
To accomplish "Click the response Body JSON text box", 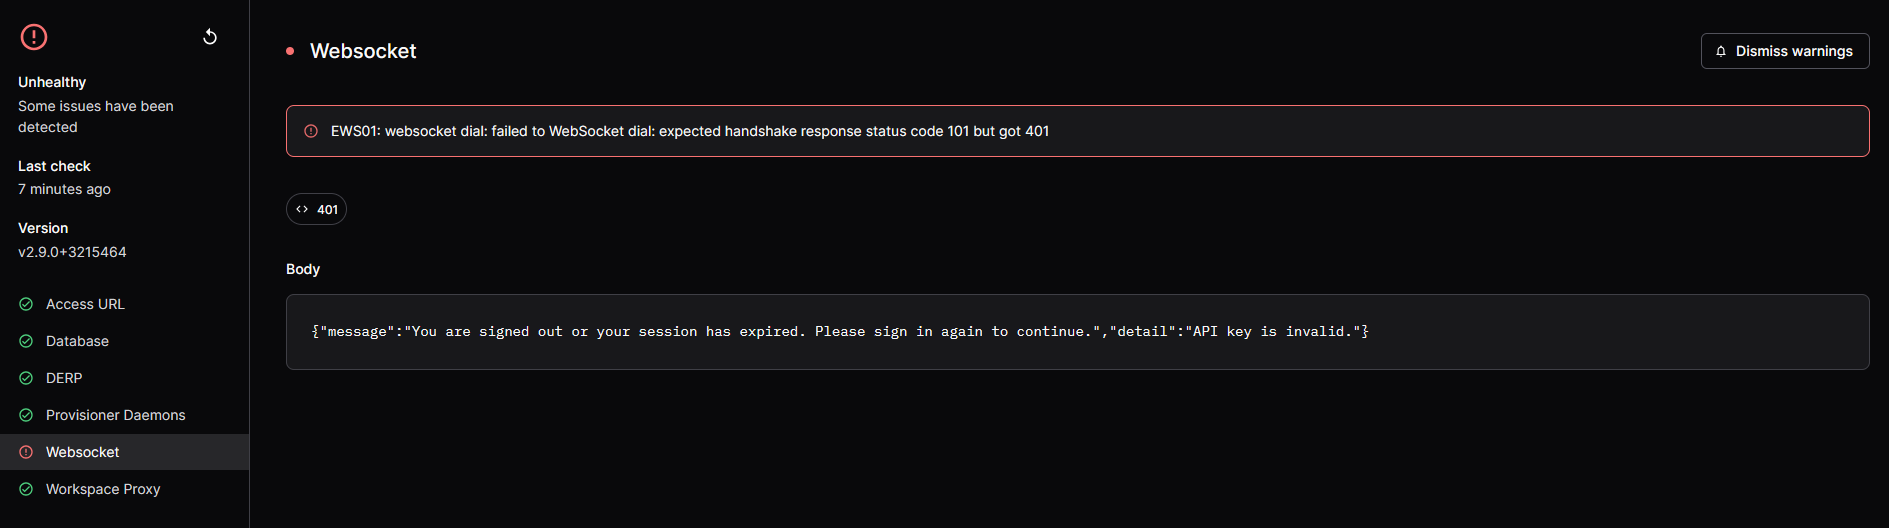I will tap(1077, 332).
